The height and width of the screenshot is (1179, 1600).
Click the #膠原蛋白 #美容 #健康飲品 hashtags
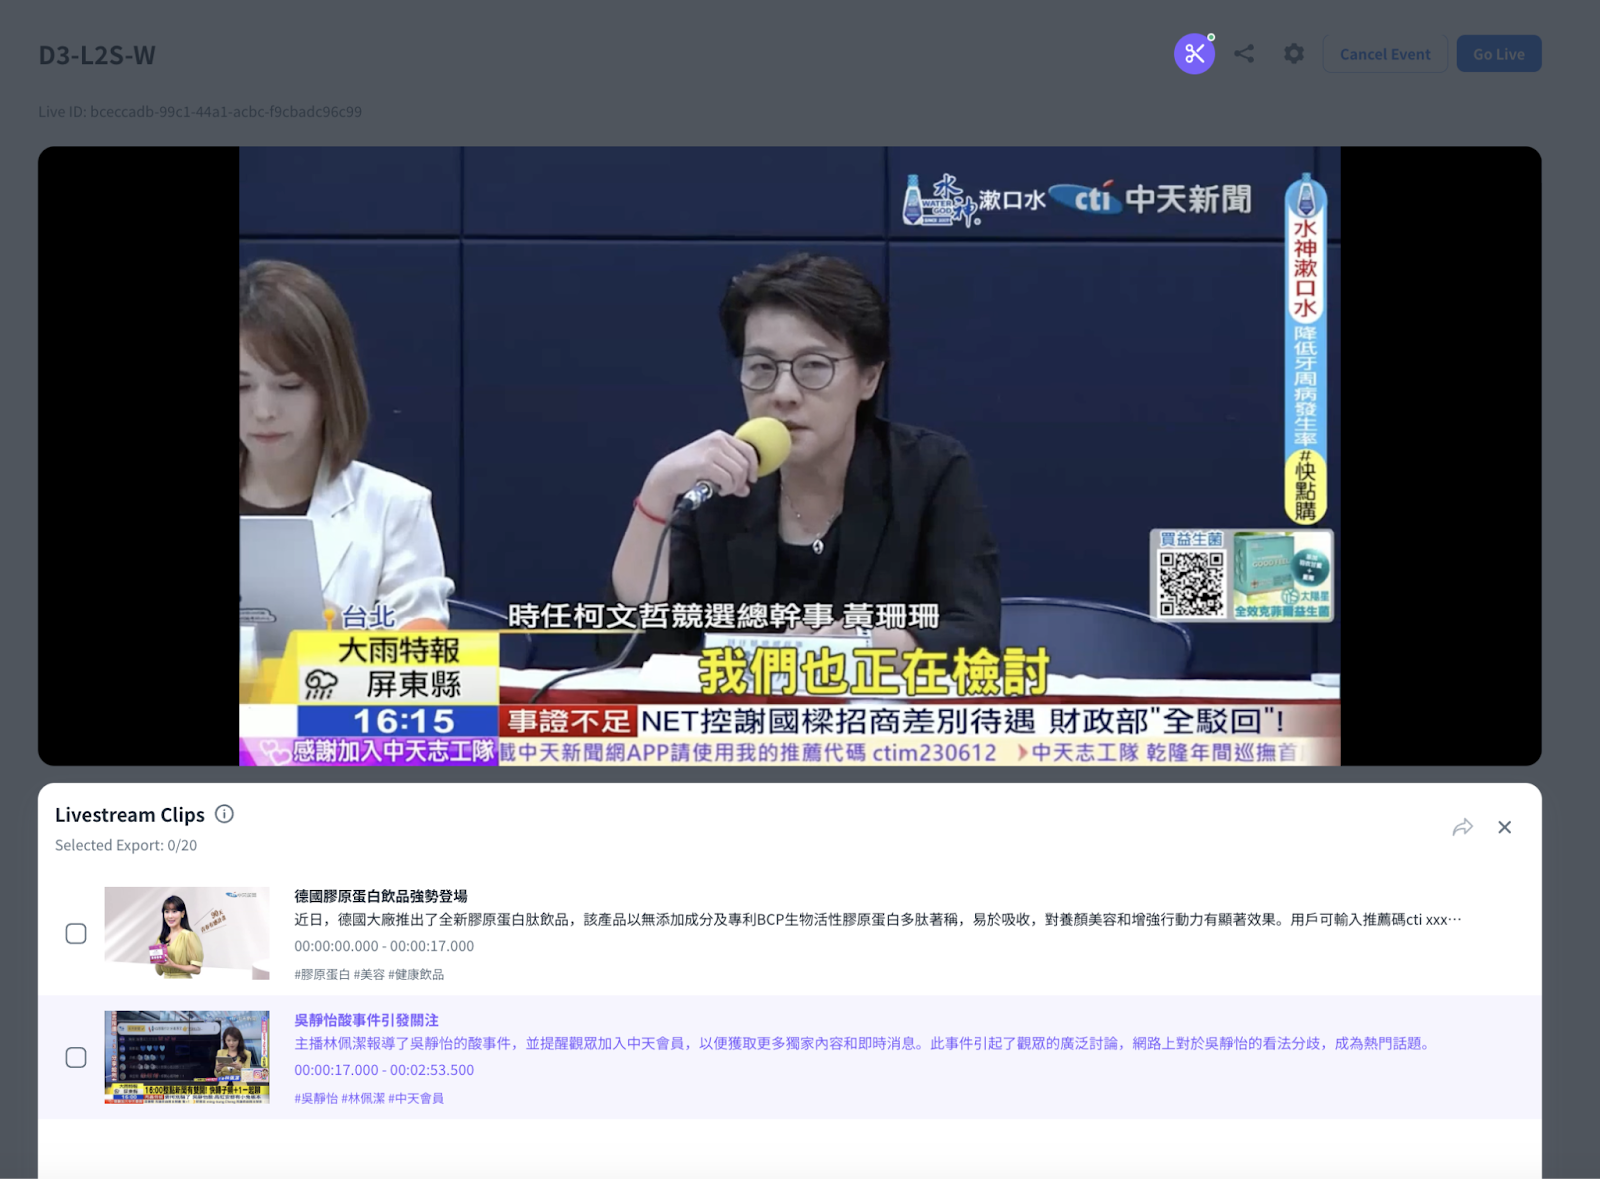click(x=369, y=974)
